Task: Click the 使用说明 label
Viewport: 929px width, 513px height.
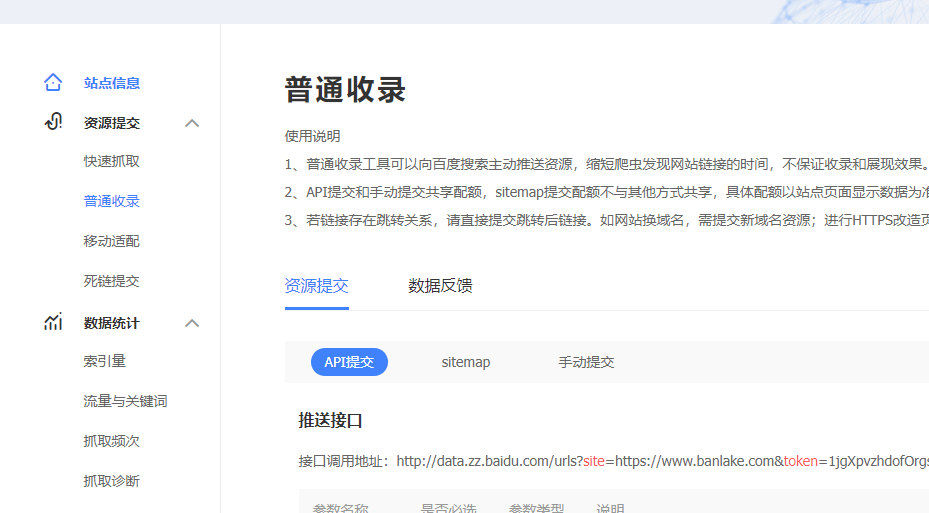Action: (312, 136)
